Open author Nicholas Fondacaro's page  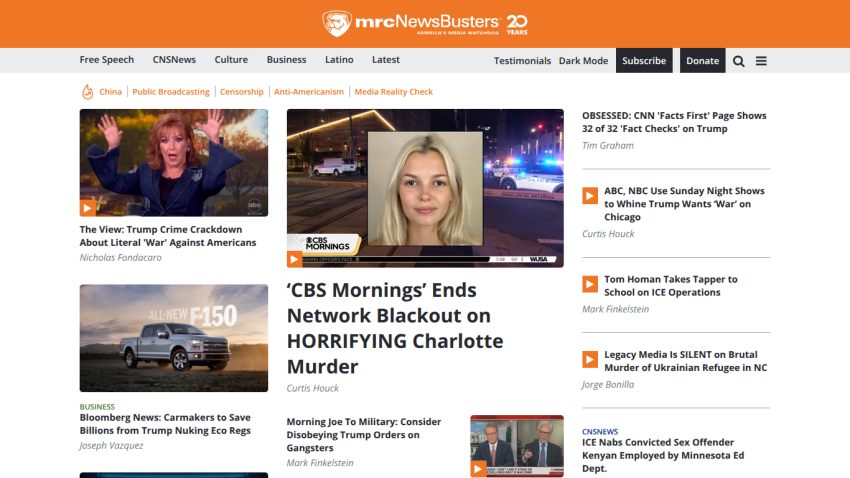tap(120, 257)
